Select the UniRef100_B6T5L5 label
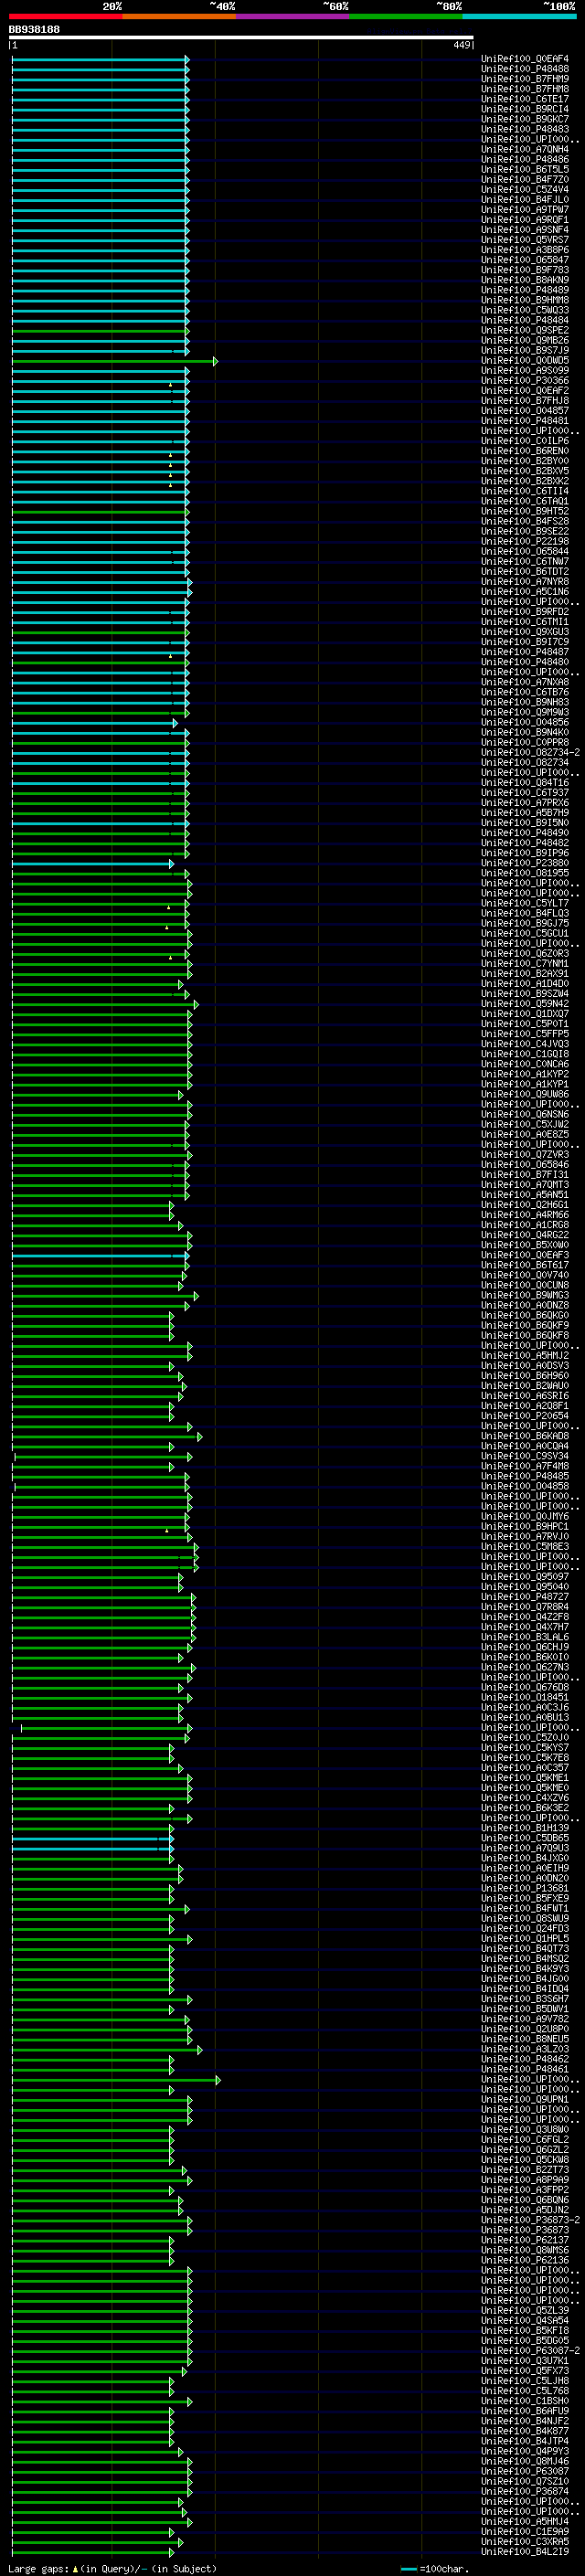The image size is (585, 2576). tap(525, 169)
